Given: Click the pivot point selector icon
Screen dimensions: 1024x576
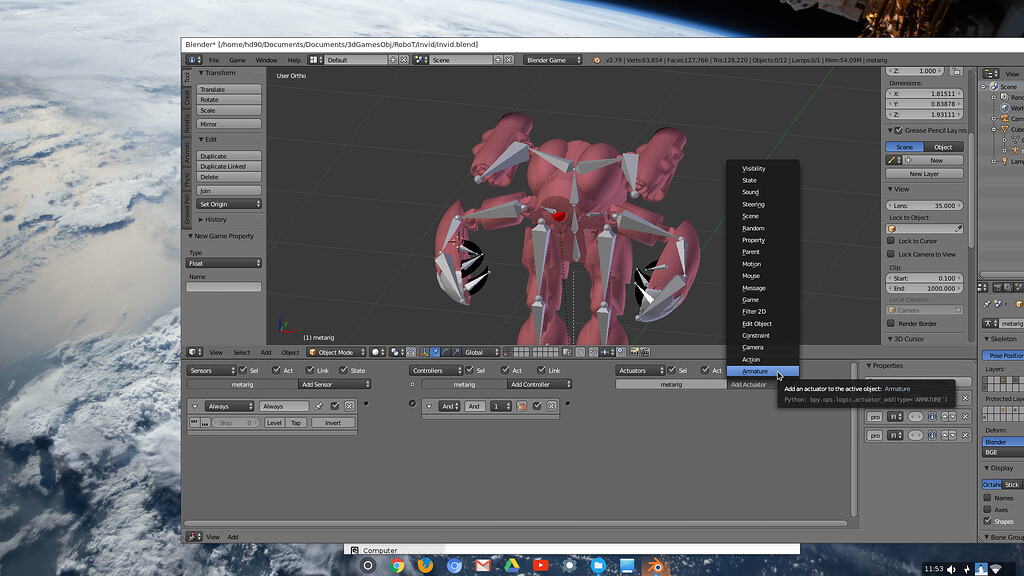Looking at the screenshot, I should click(x=396, y=352).
